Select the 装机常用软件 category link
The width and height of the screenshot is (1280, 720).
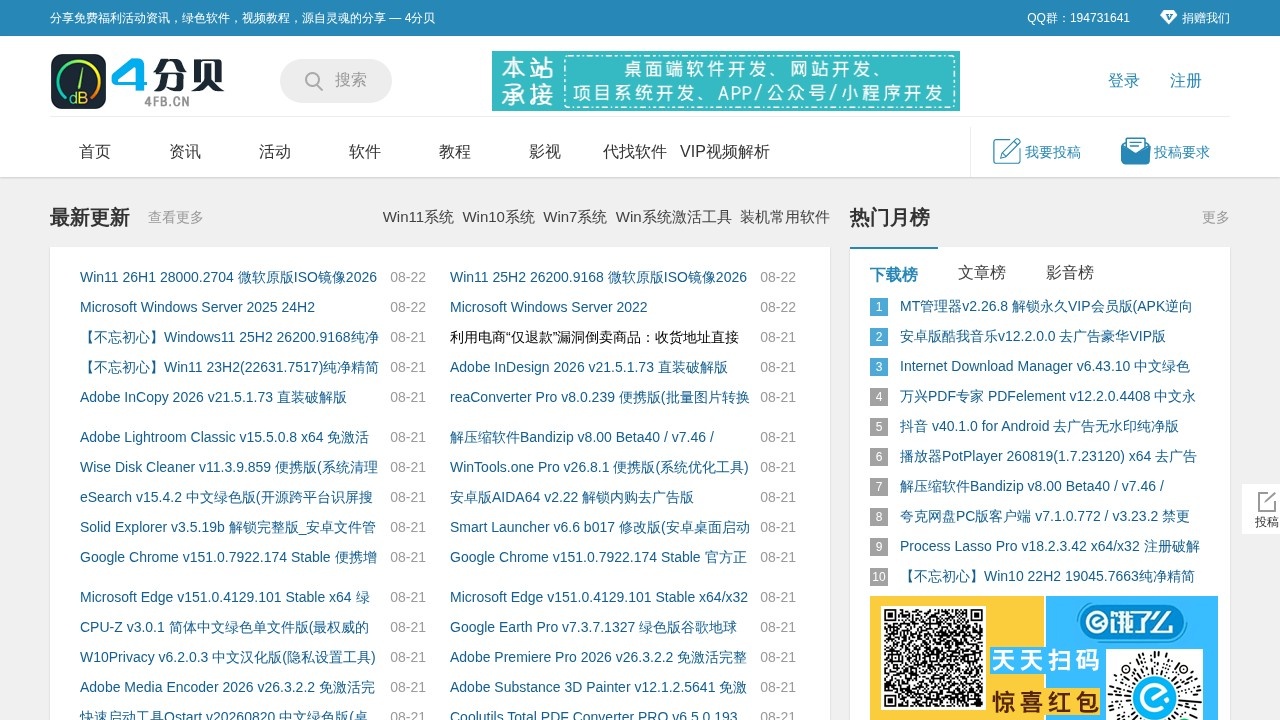[785, 217]
